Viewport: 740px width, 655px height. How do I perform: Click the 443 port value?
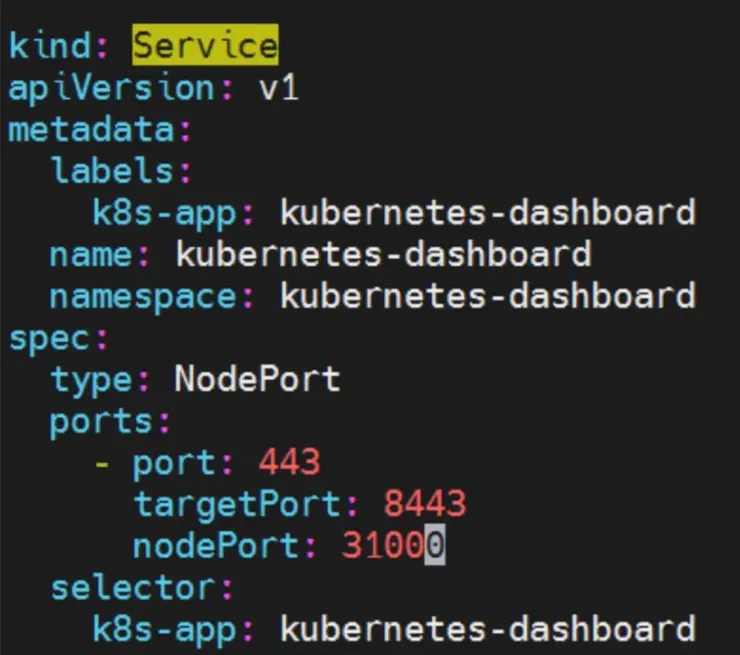coord(289,462)
